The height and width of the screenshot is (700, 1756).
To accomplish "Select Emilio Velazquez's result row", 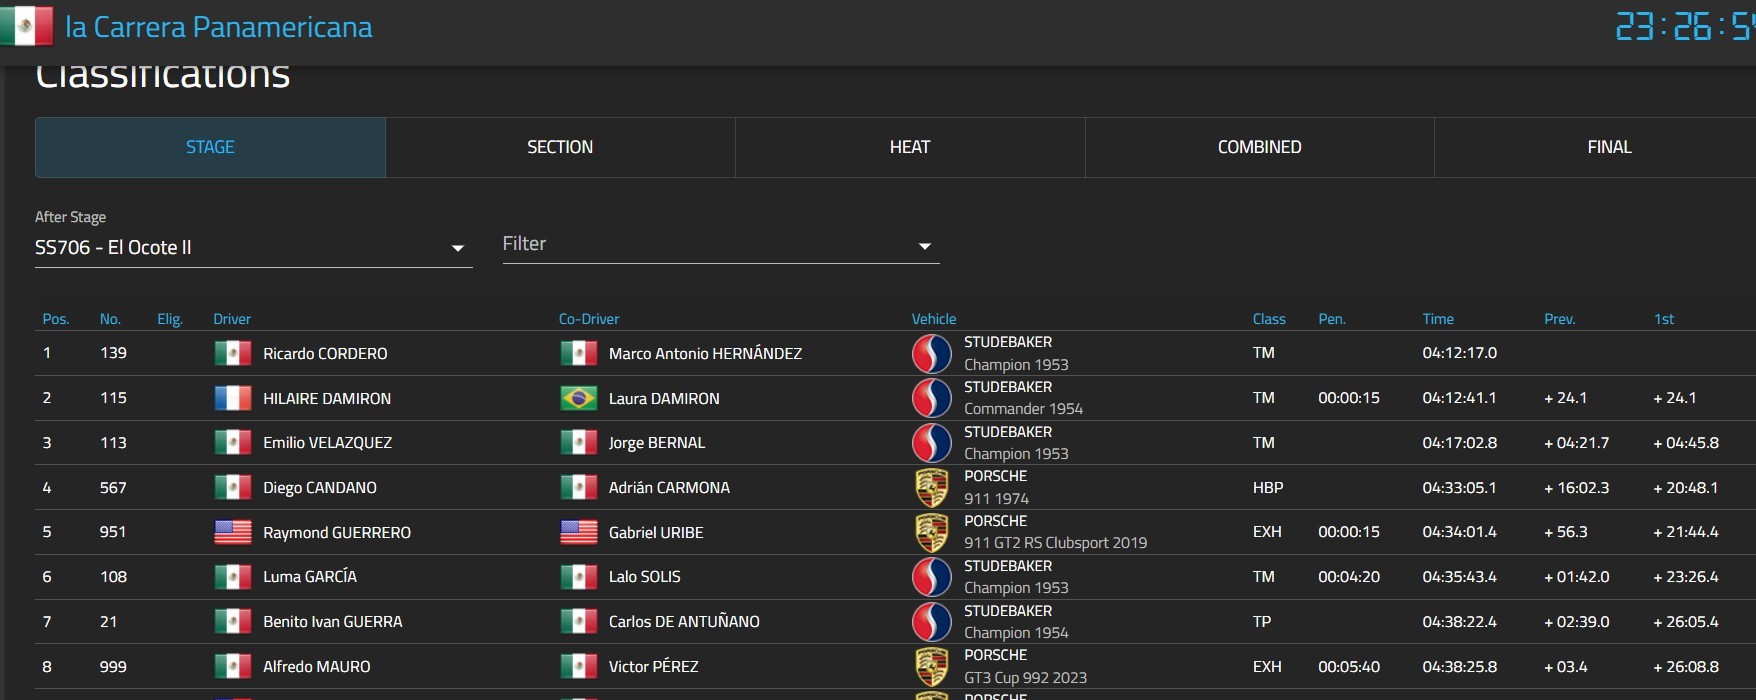I will [x=326, y=443].
